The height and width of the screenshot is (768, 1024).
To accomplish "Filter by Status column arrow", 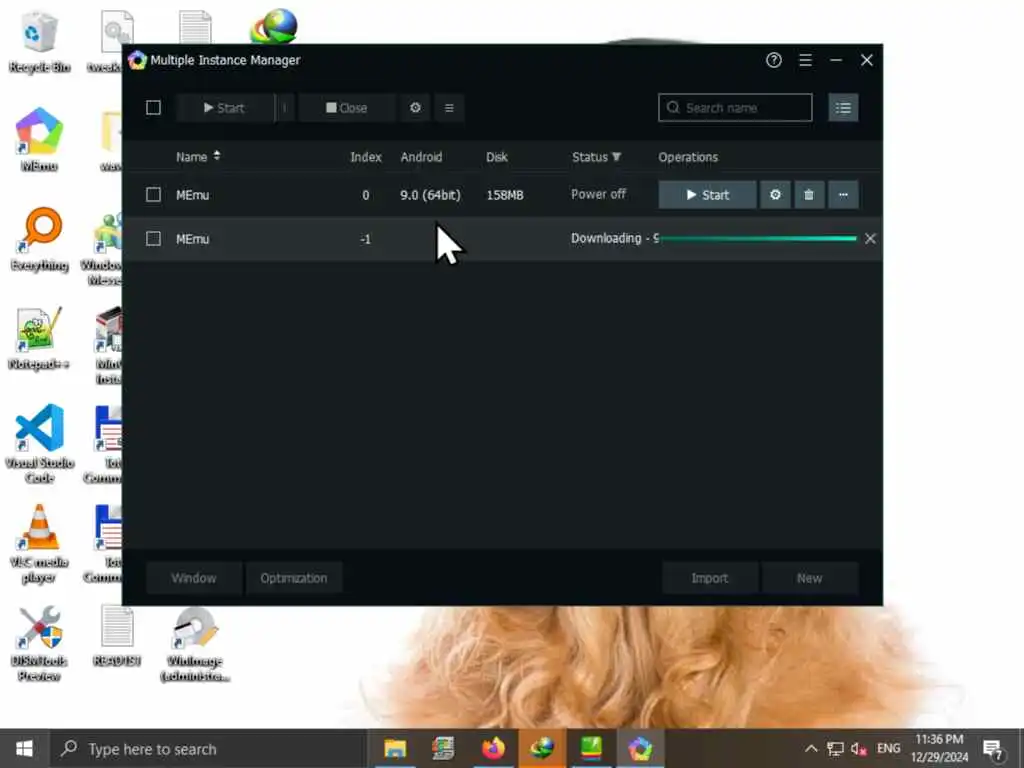I will coord(616,157).
